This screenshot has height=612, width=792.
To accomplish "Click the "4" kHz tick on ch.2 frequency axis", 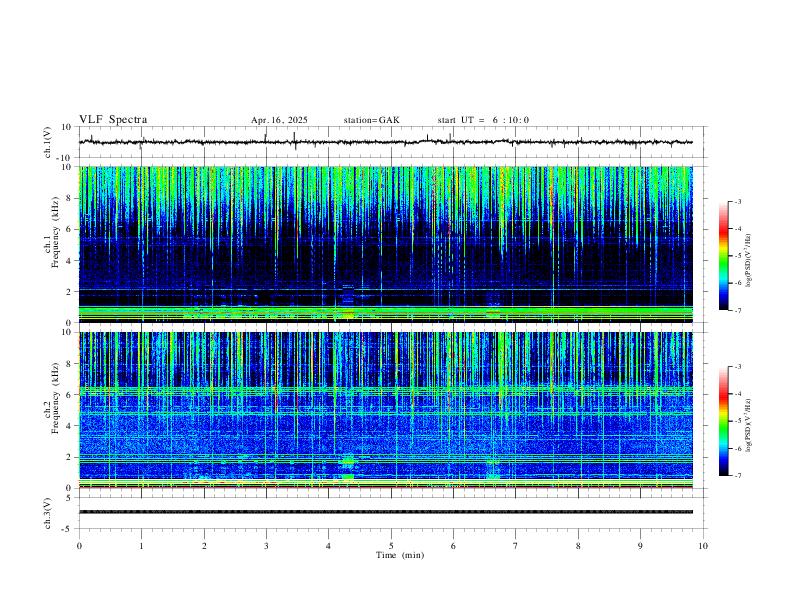I will [69, 426].
